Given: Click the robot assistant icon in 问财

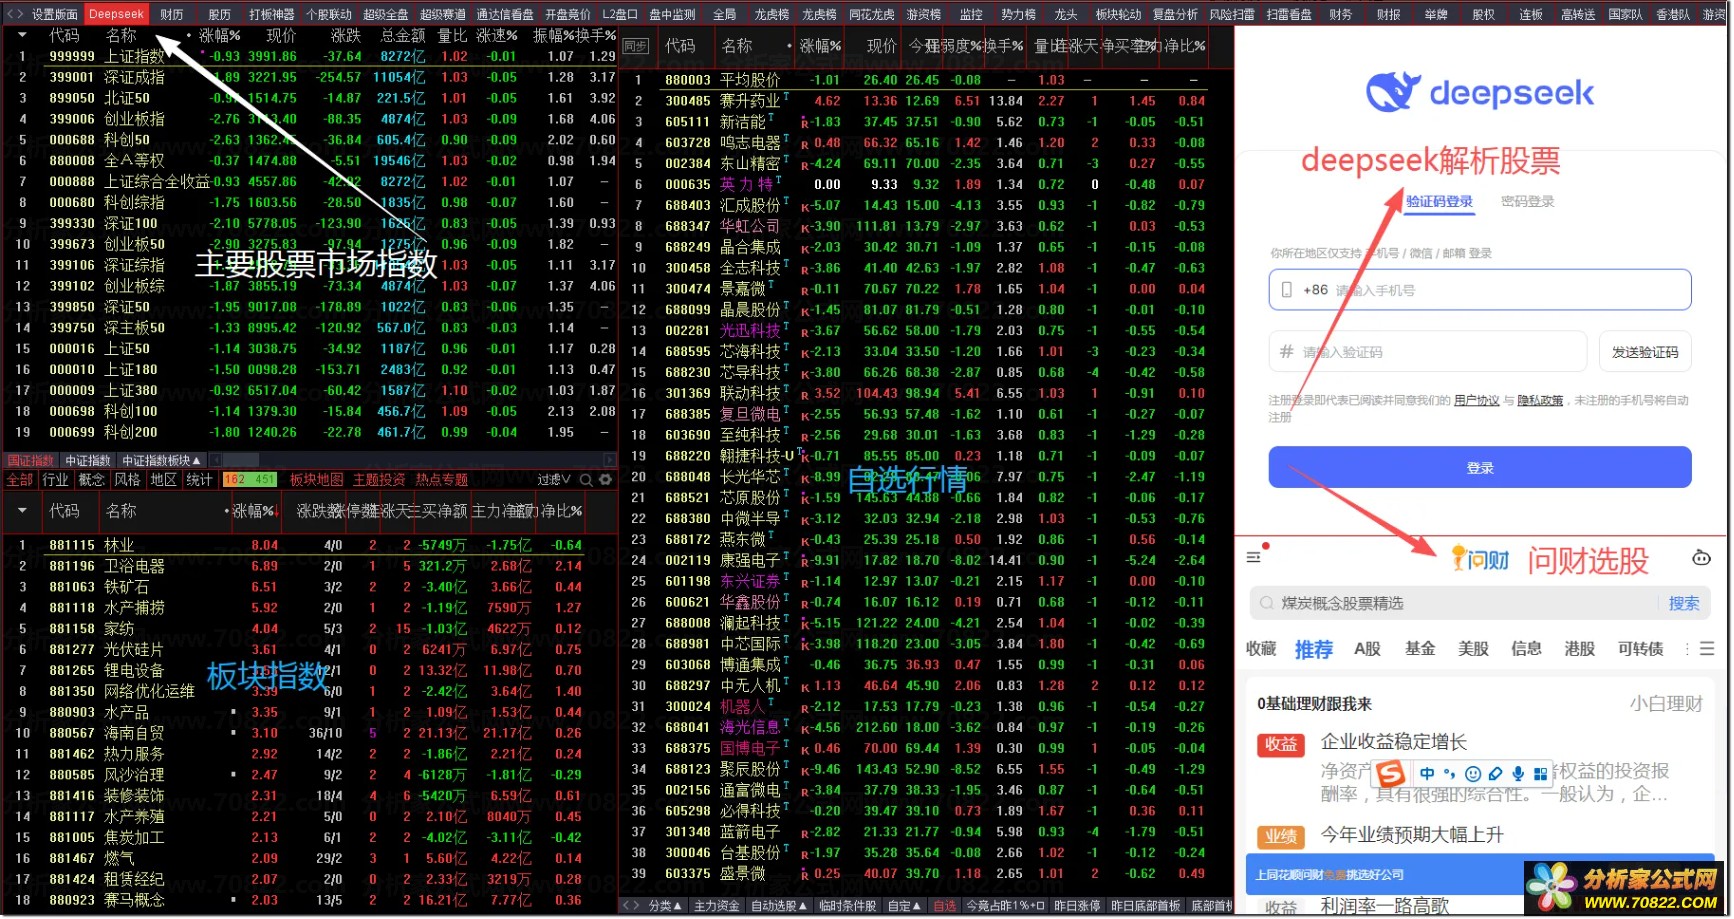Looking at the screenshot, I should click(x=1701, y=558).
